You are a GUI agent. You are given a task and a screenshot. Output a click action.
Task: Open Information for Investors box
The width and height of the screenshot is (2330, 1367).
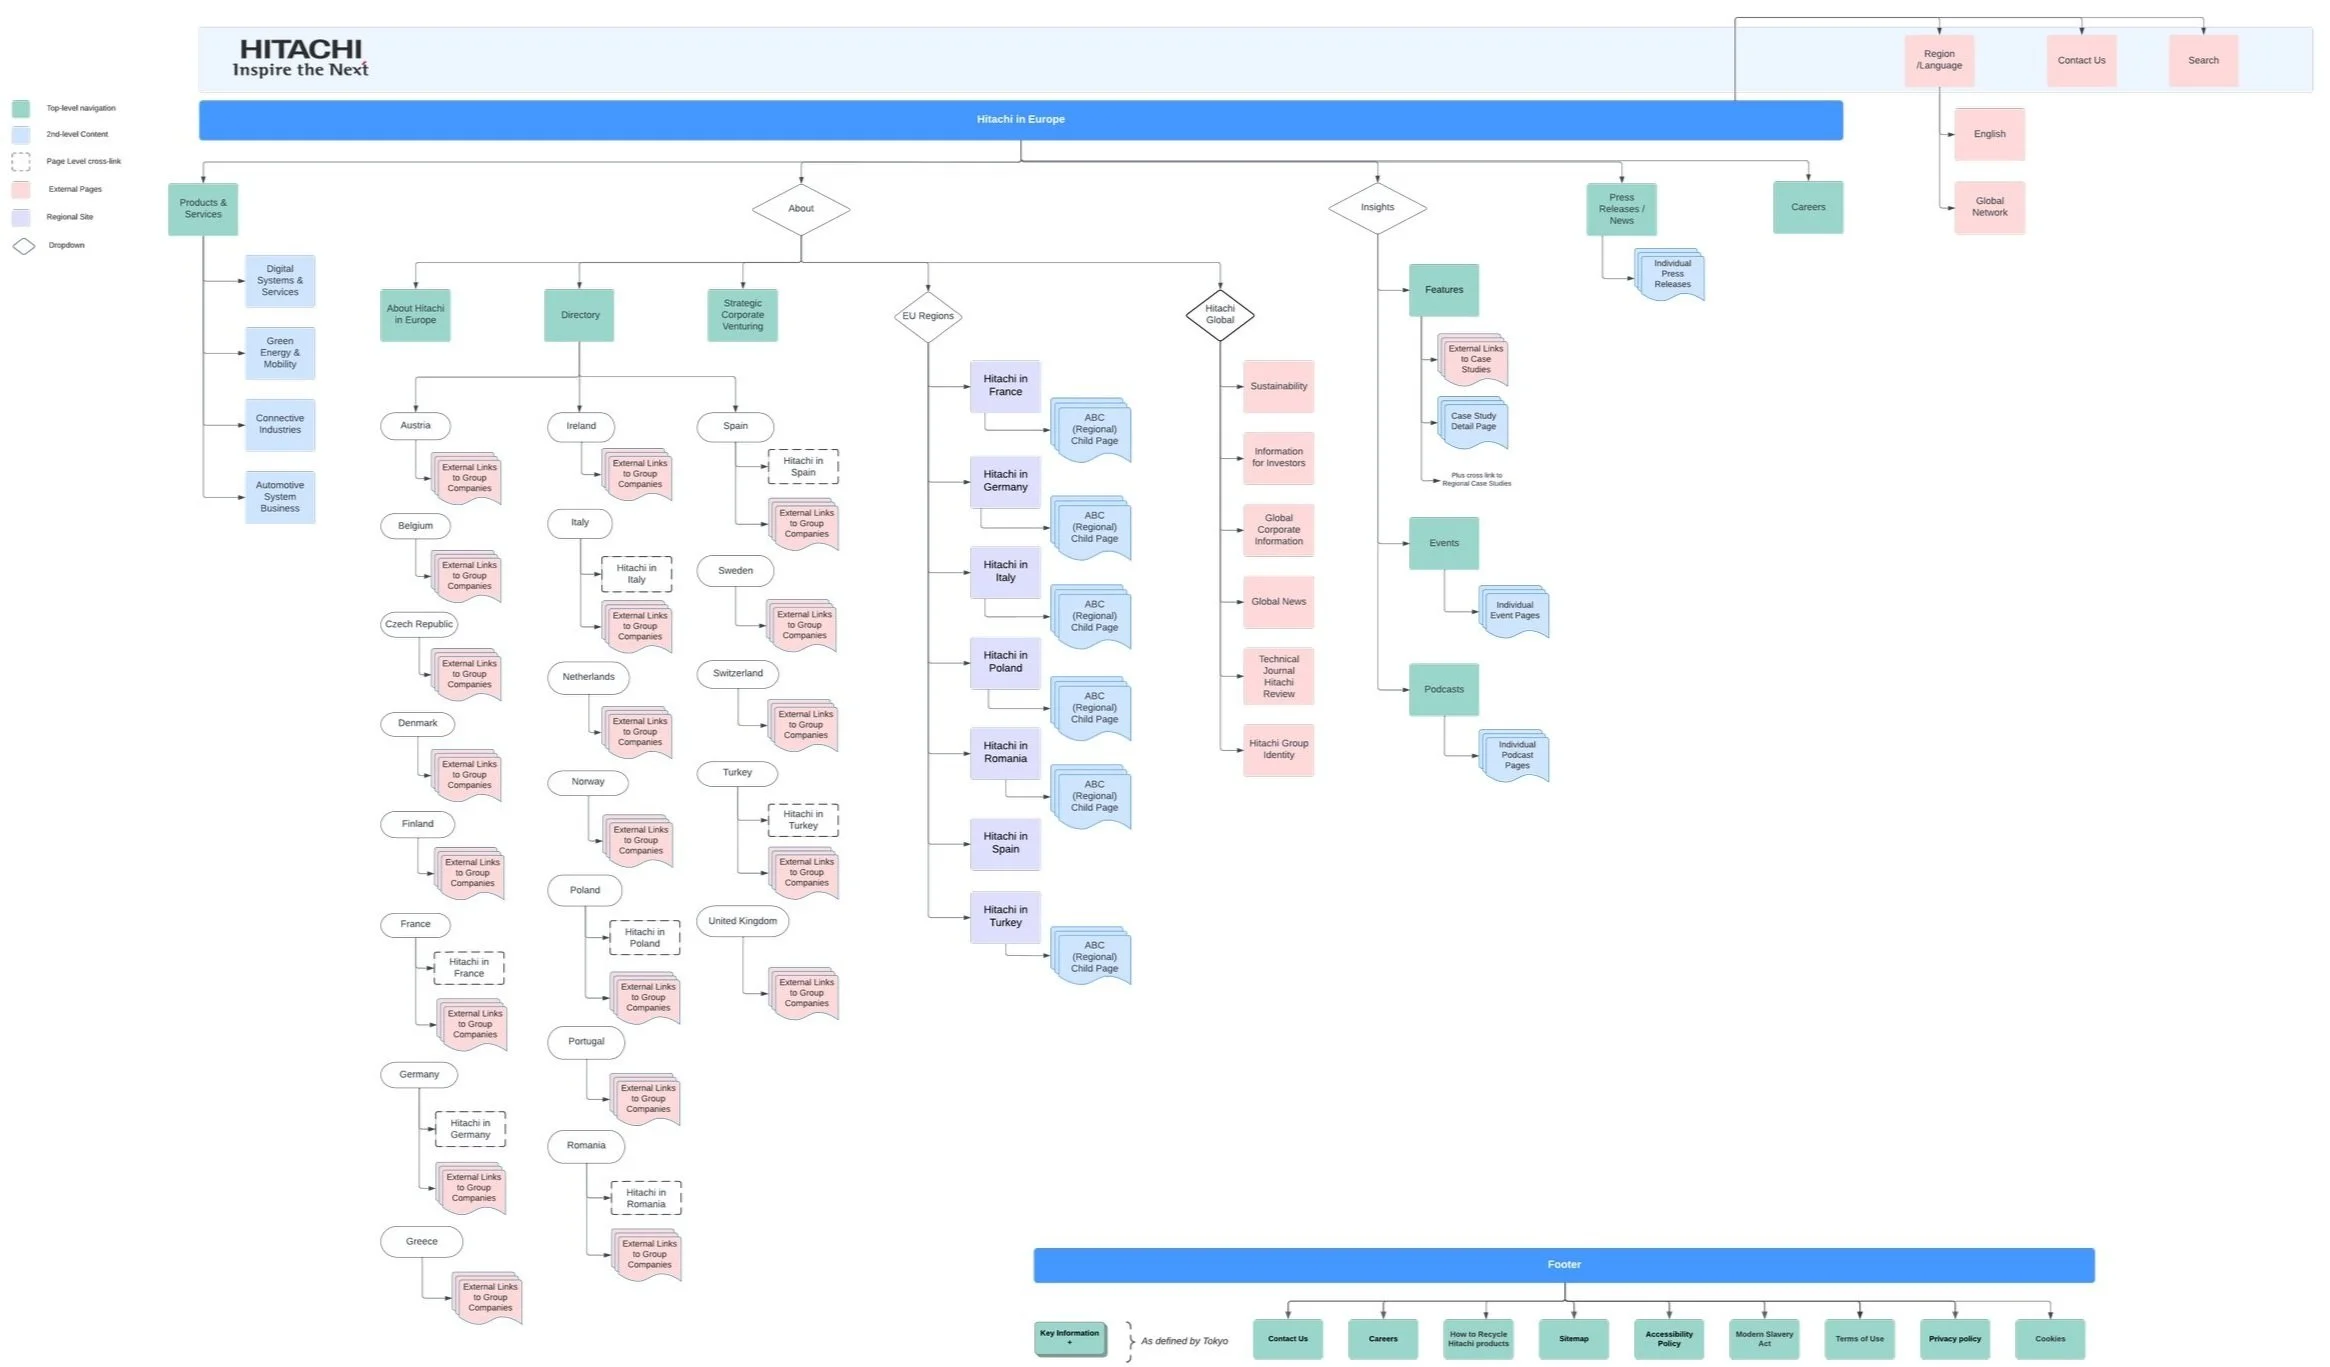(1278, 458)
